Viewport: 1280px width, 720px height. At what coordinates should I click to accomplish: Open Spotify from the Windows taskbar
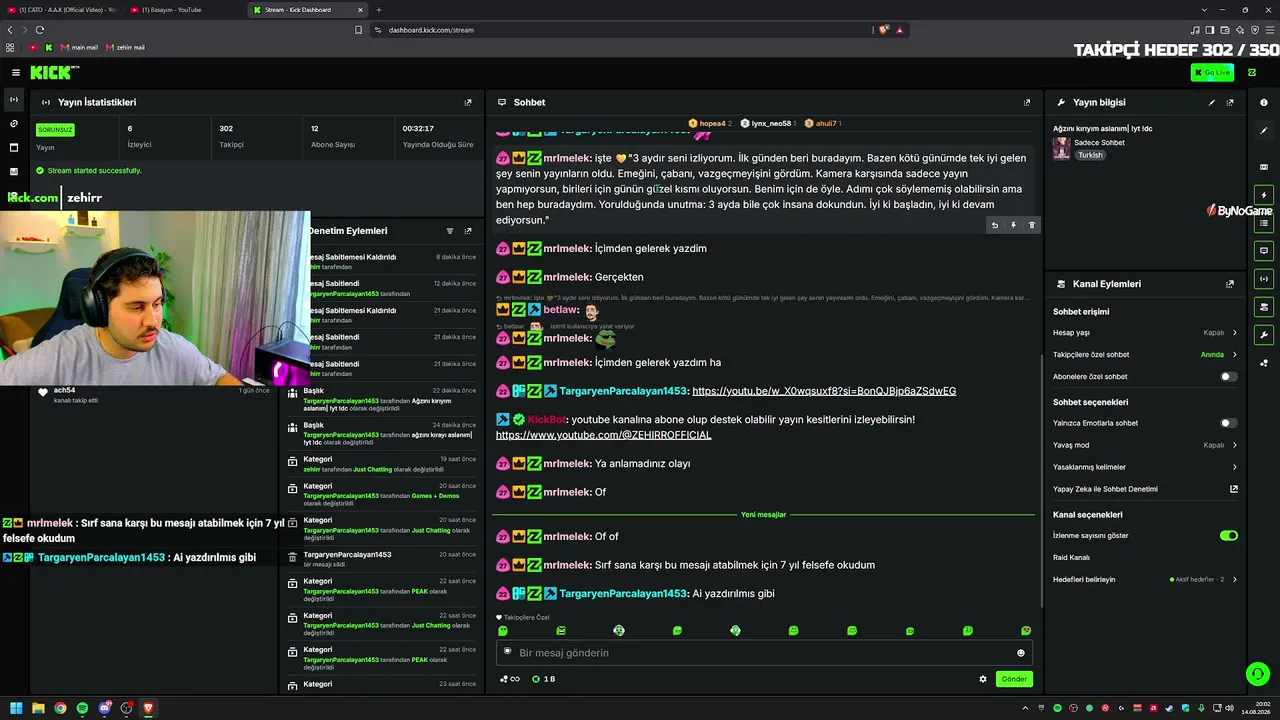82,708
